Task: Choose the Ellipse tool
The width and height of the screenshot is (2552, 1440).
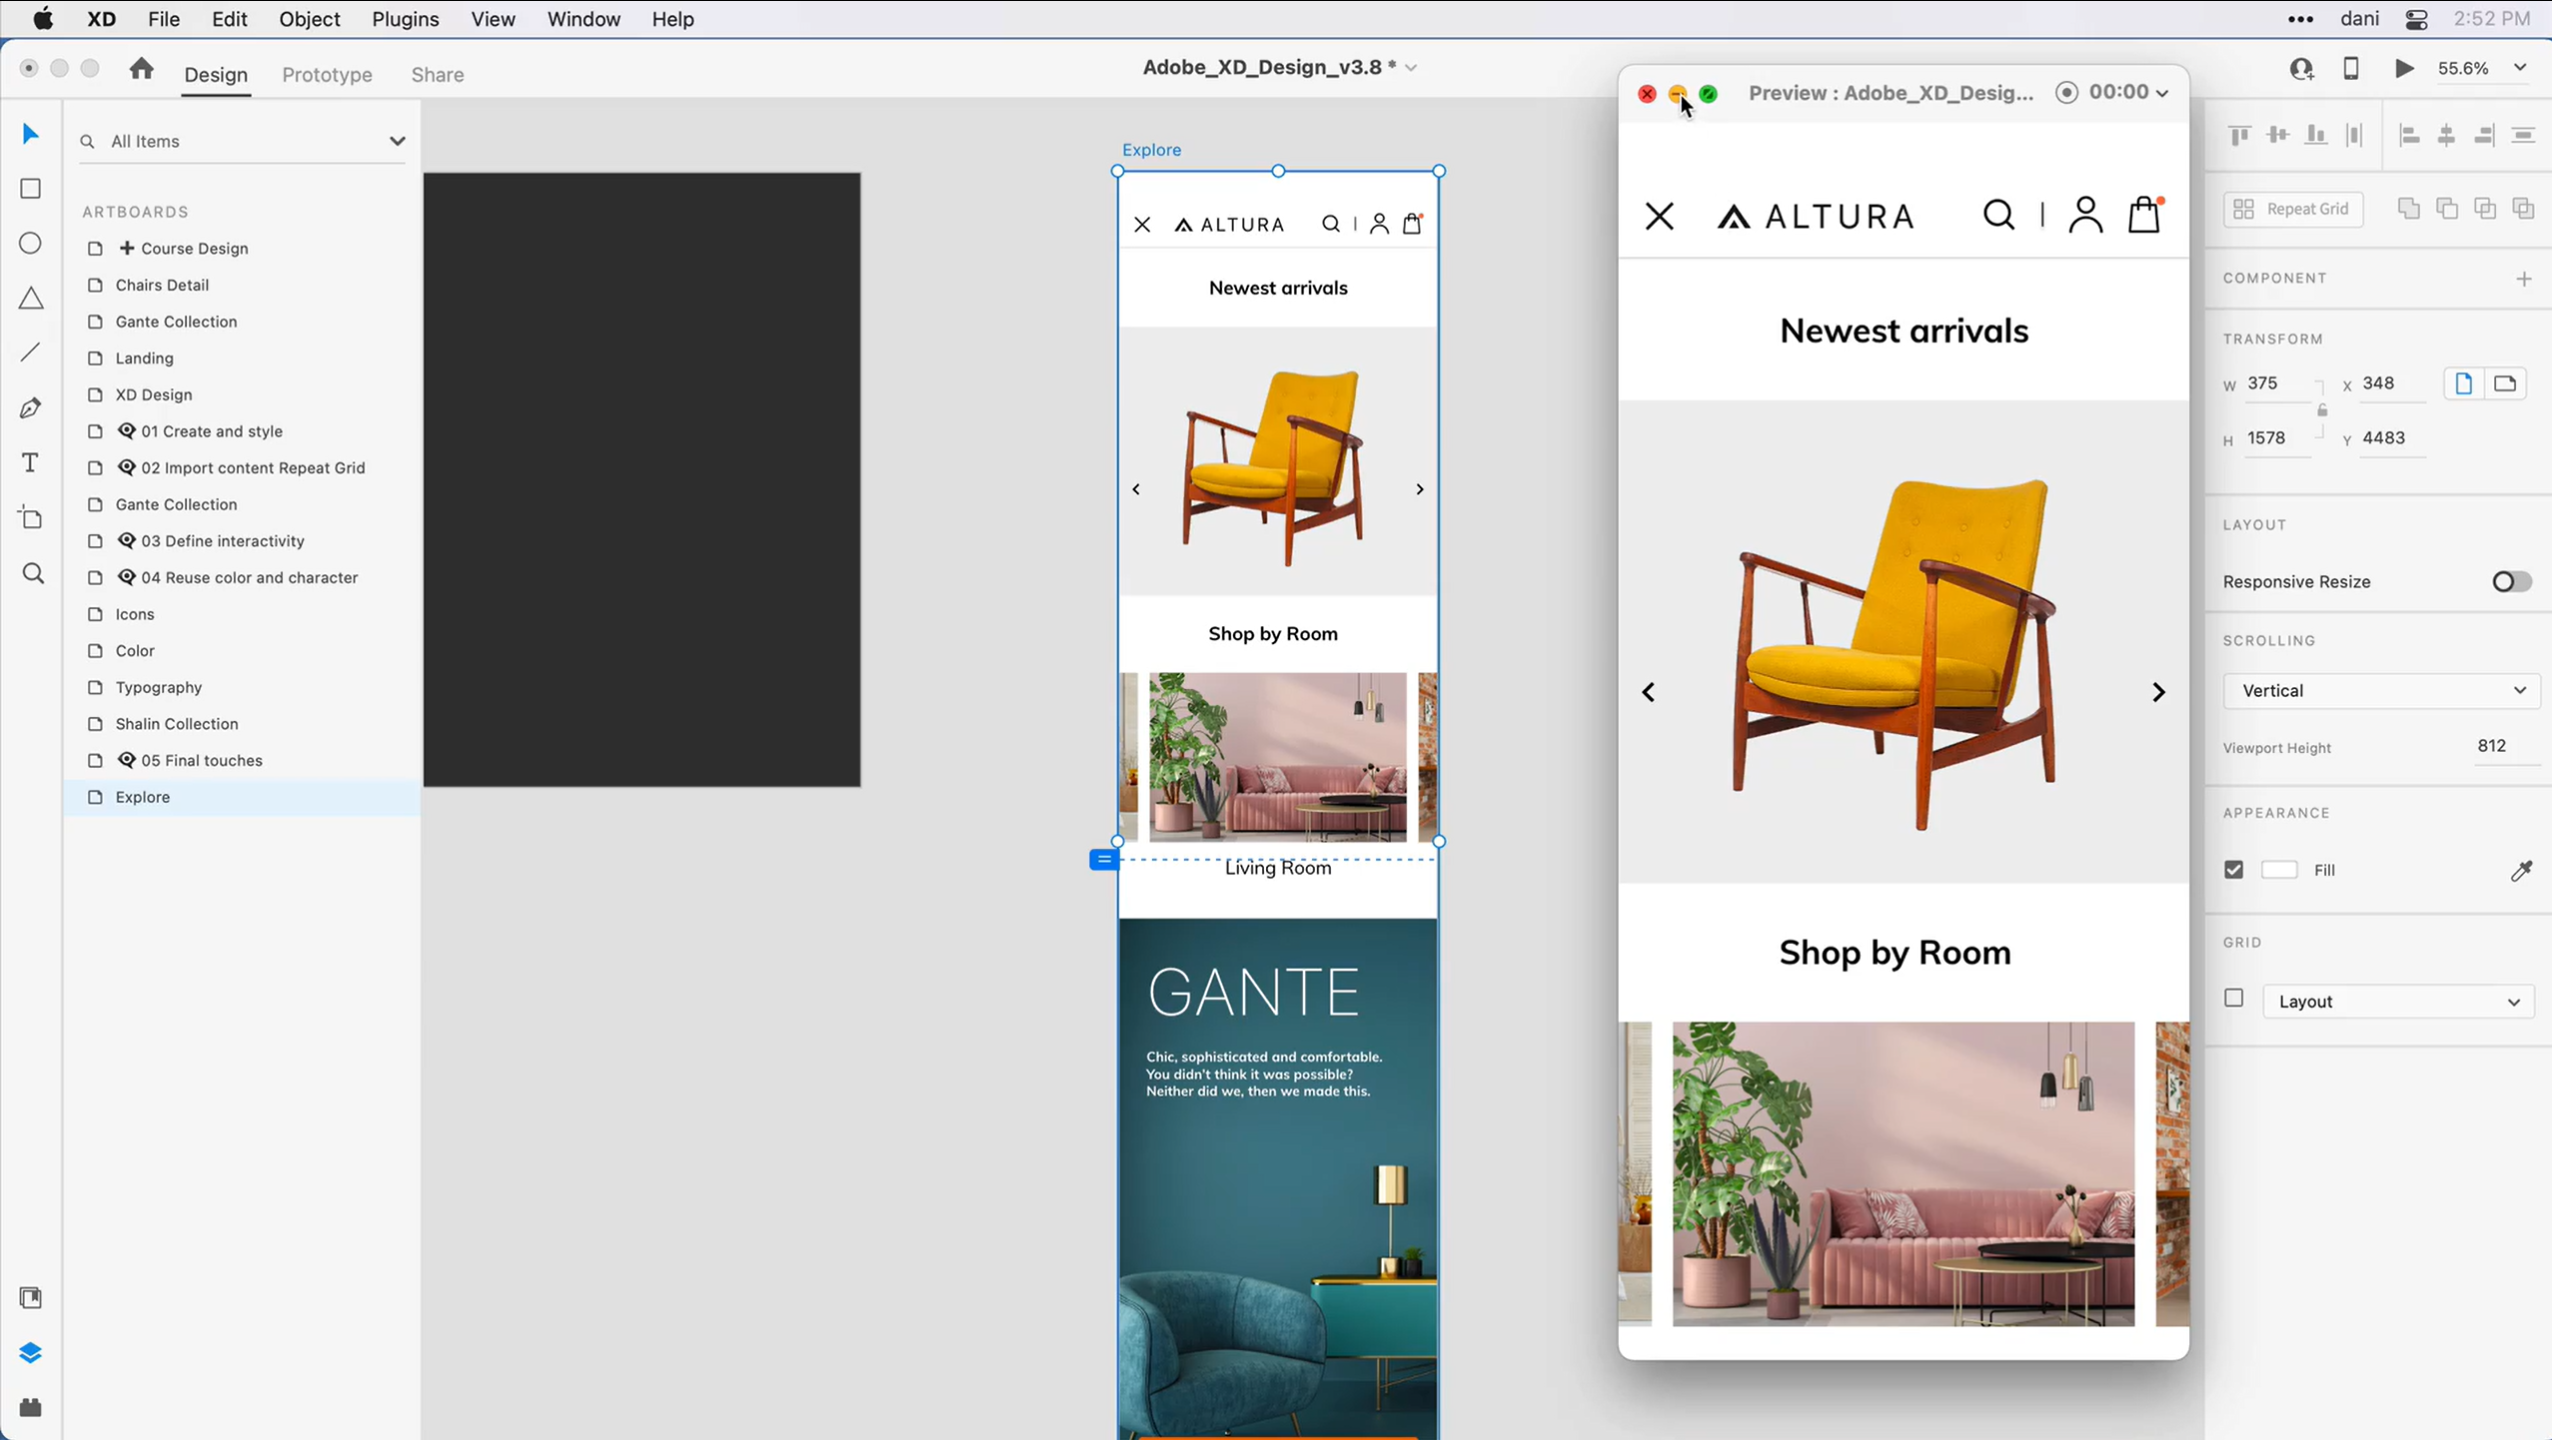Action: 31,244
